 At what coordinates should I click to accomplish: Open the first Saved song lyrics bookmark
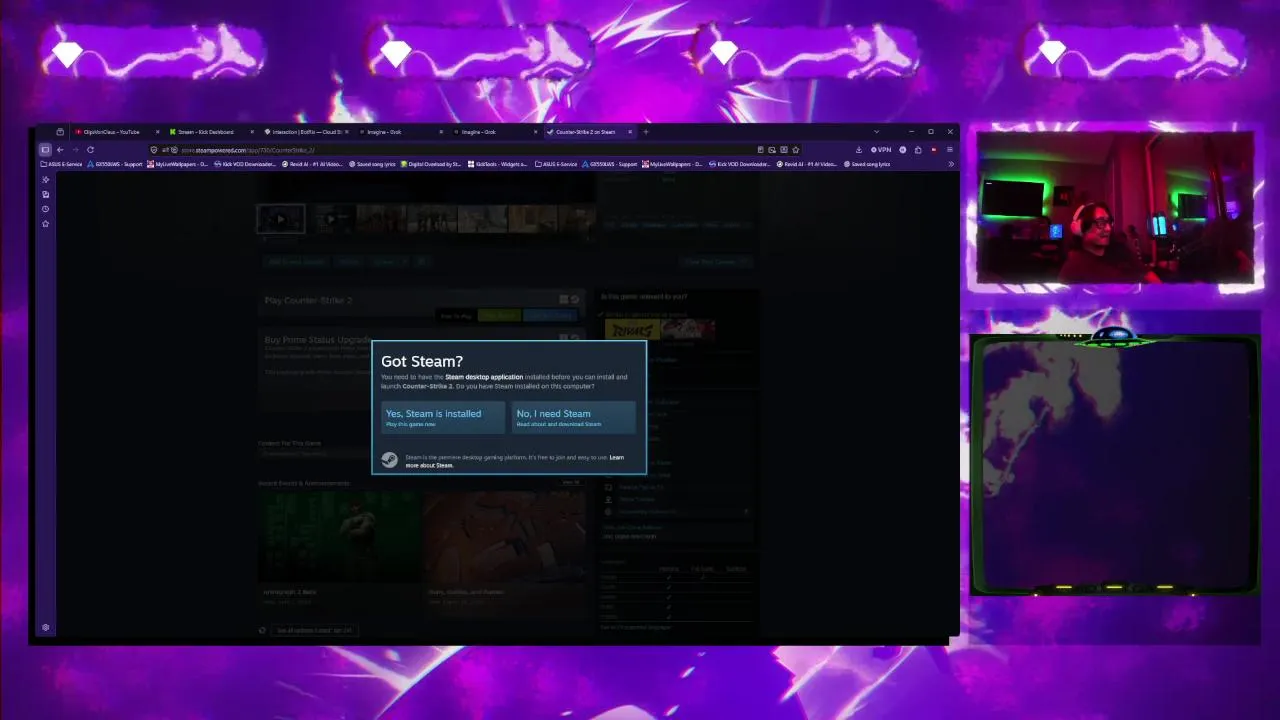click(x=372, y=164)
